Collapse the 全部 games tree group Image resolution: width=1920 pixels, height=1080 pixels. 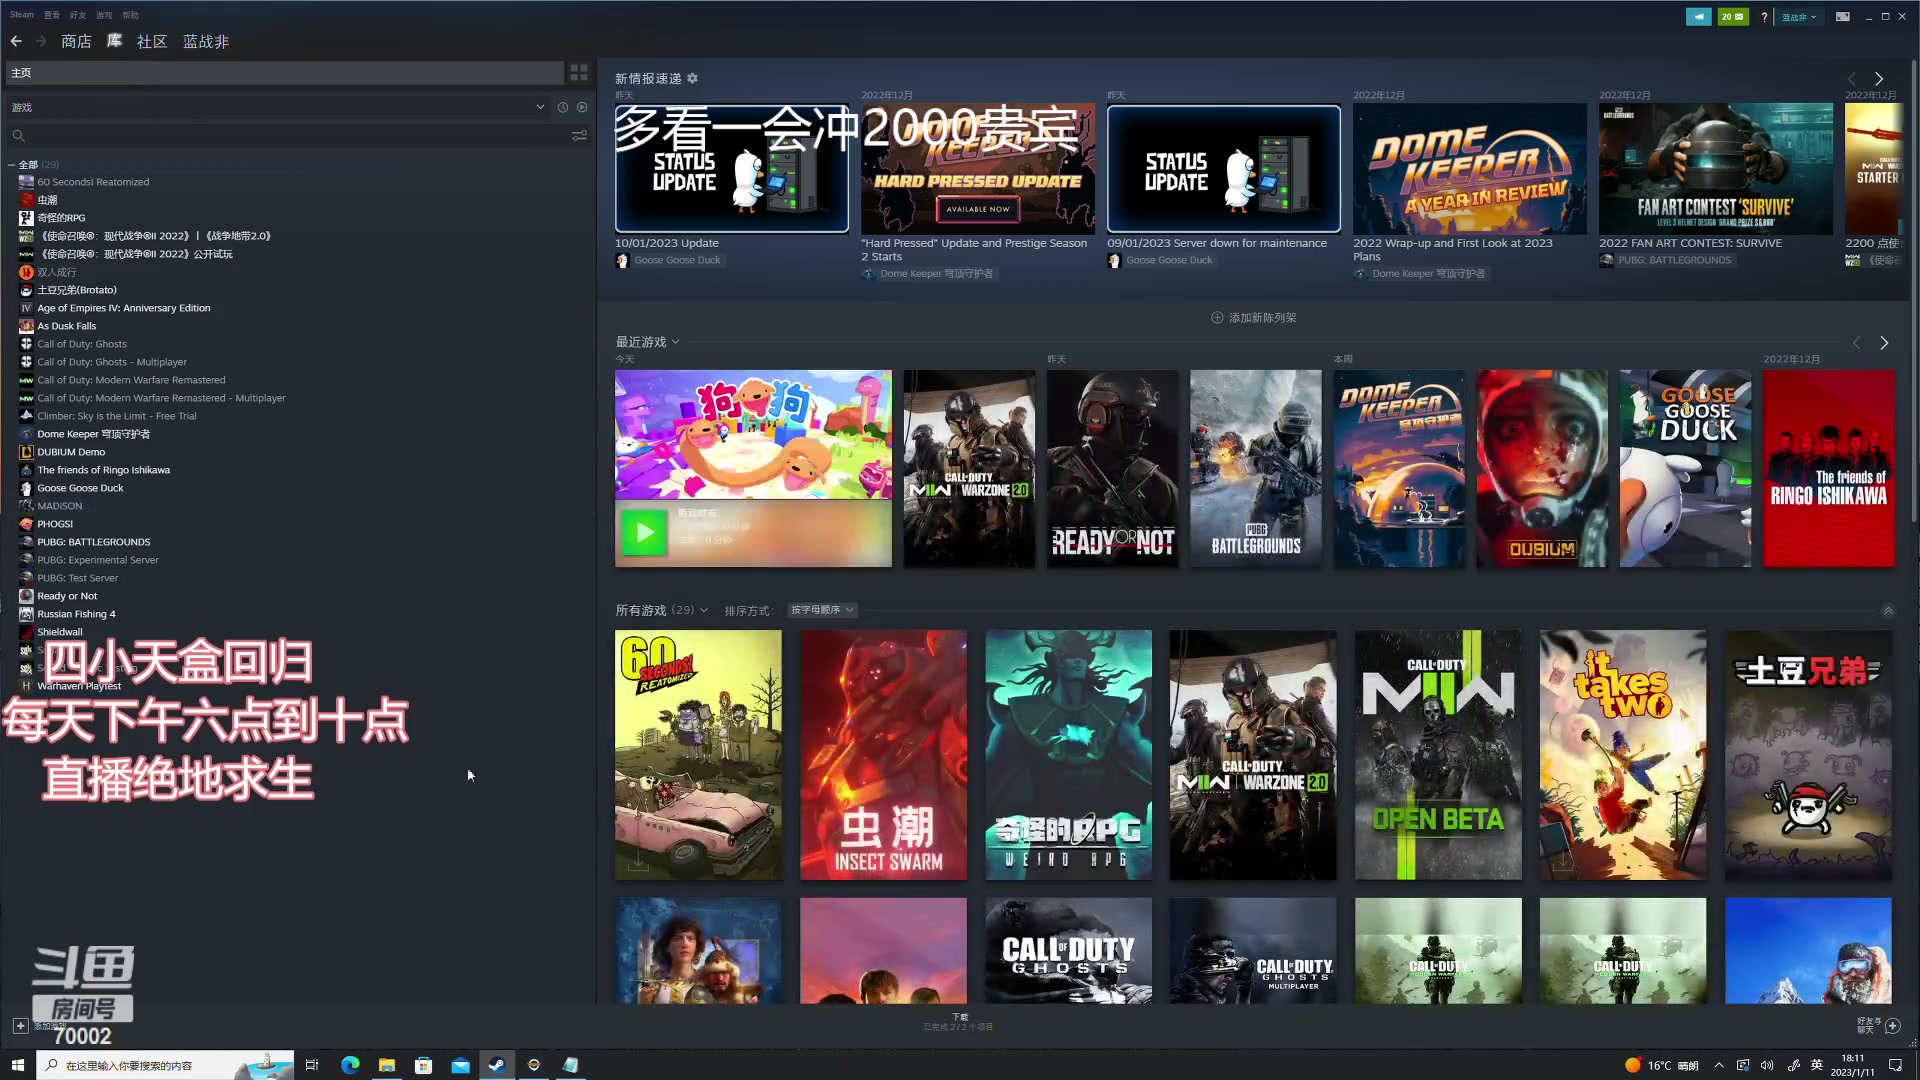pos(11,164)
